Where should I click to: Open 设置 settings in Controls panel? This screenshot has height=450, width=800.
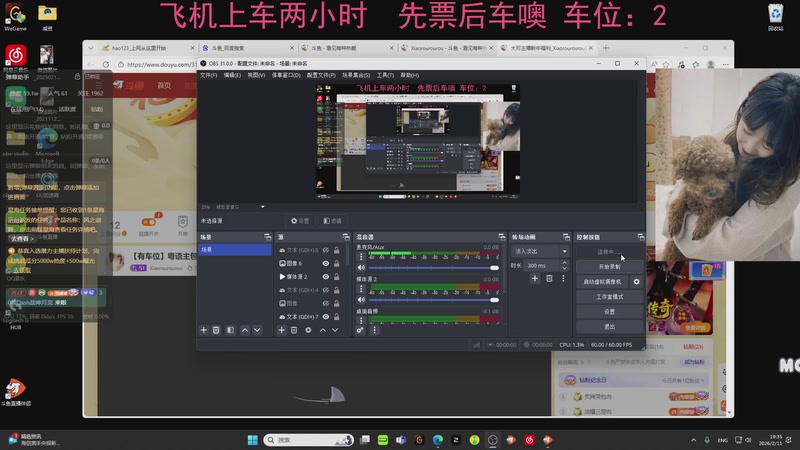[609, 311]
